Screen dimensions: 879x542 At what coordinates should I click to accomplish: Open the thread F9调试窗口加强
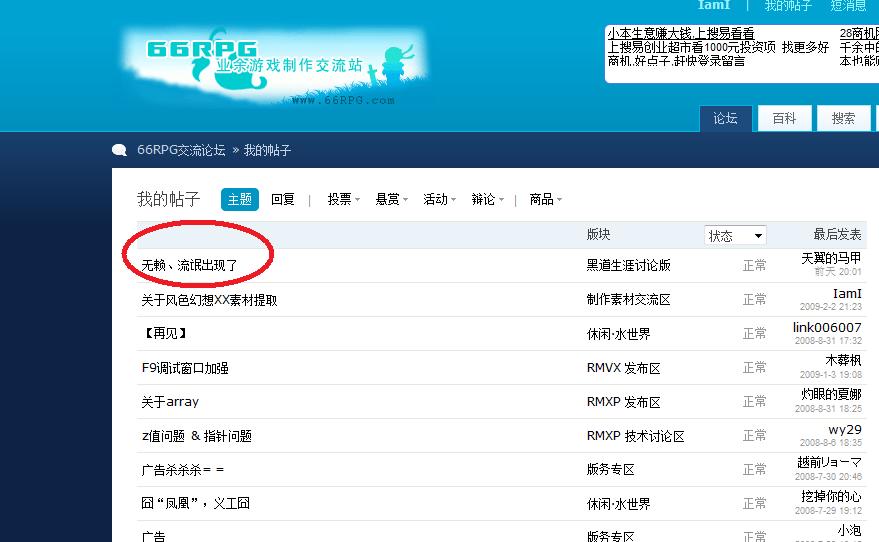coord(185,368)
